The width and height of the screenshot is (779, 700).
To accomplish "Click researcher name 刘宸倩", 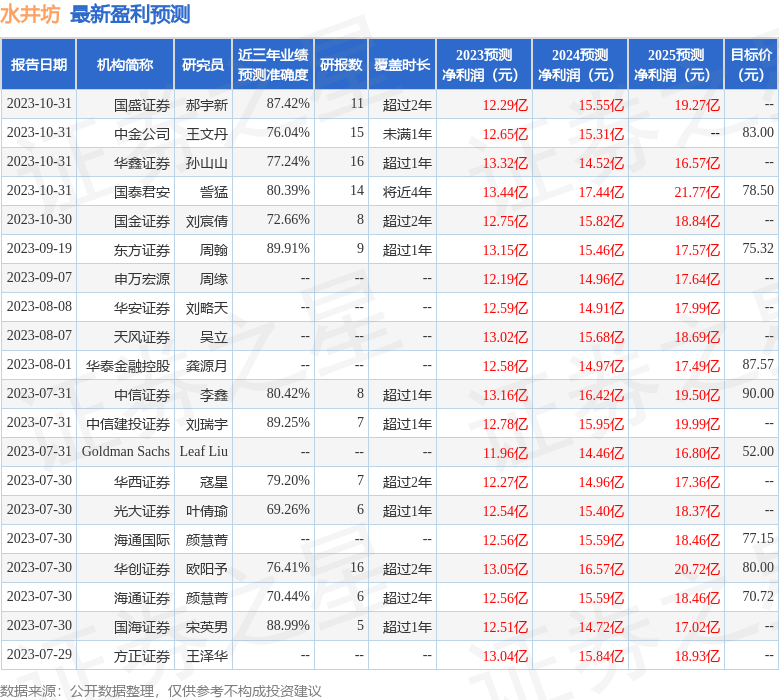I will point(207,221).
